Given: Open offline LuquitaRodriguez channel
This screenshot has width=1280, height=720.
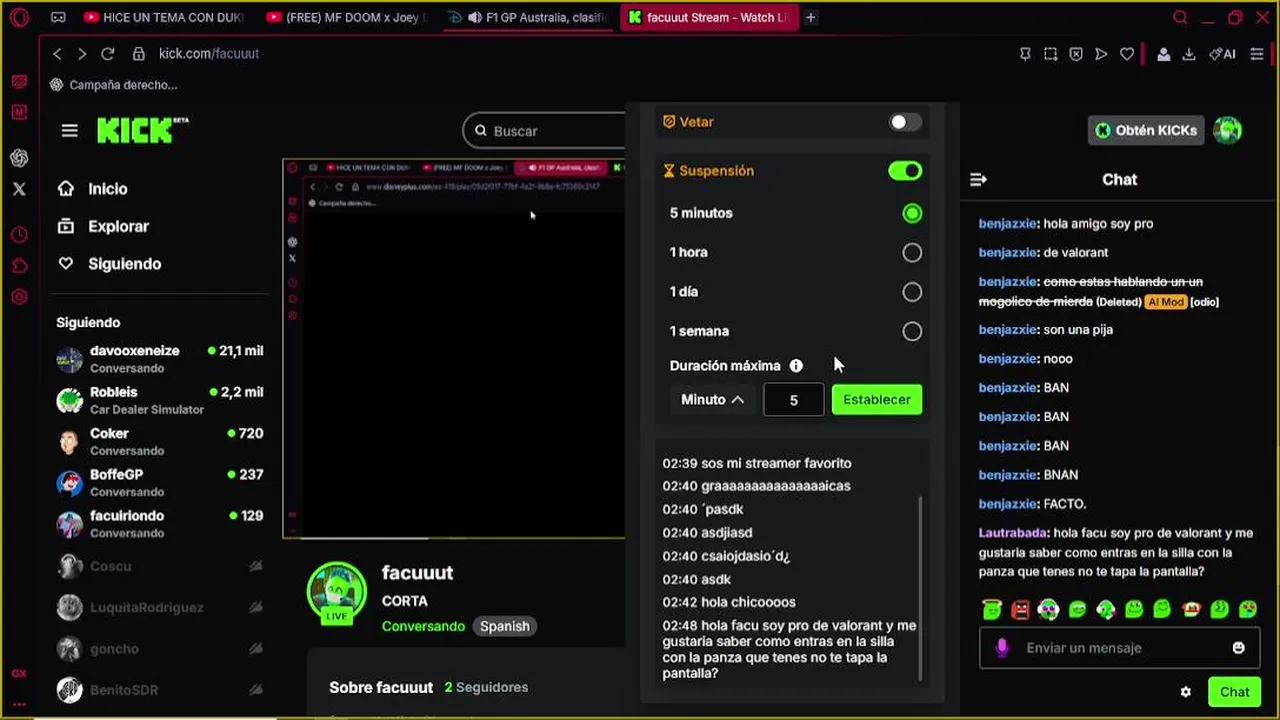Looking at the screenshot, I should click(160, 607).
